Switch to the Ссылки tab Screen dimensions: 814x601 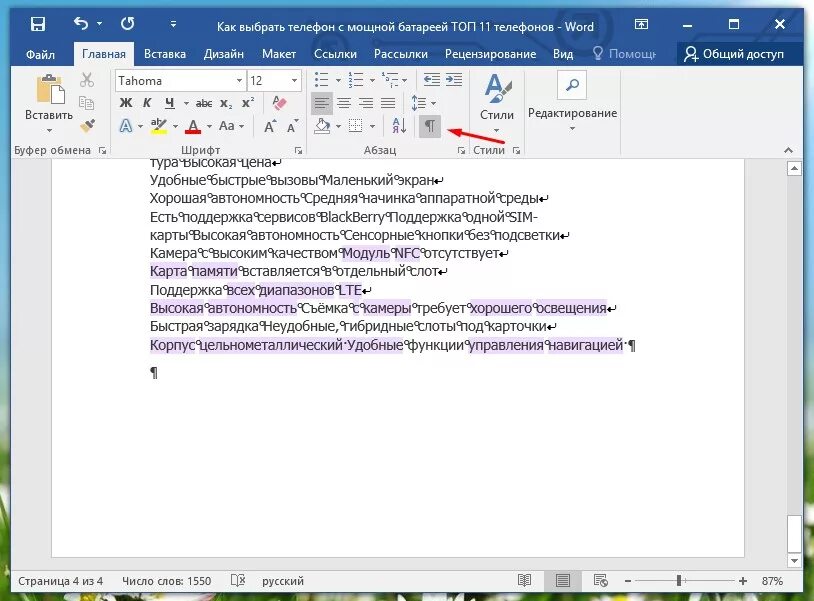point(335,54)
